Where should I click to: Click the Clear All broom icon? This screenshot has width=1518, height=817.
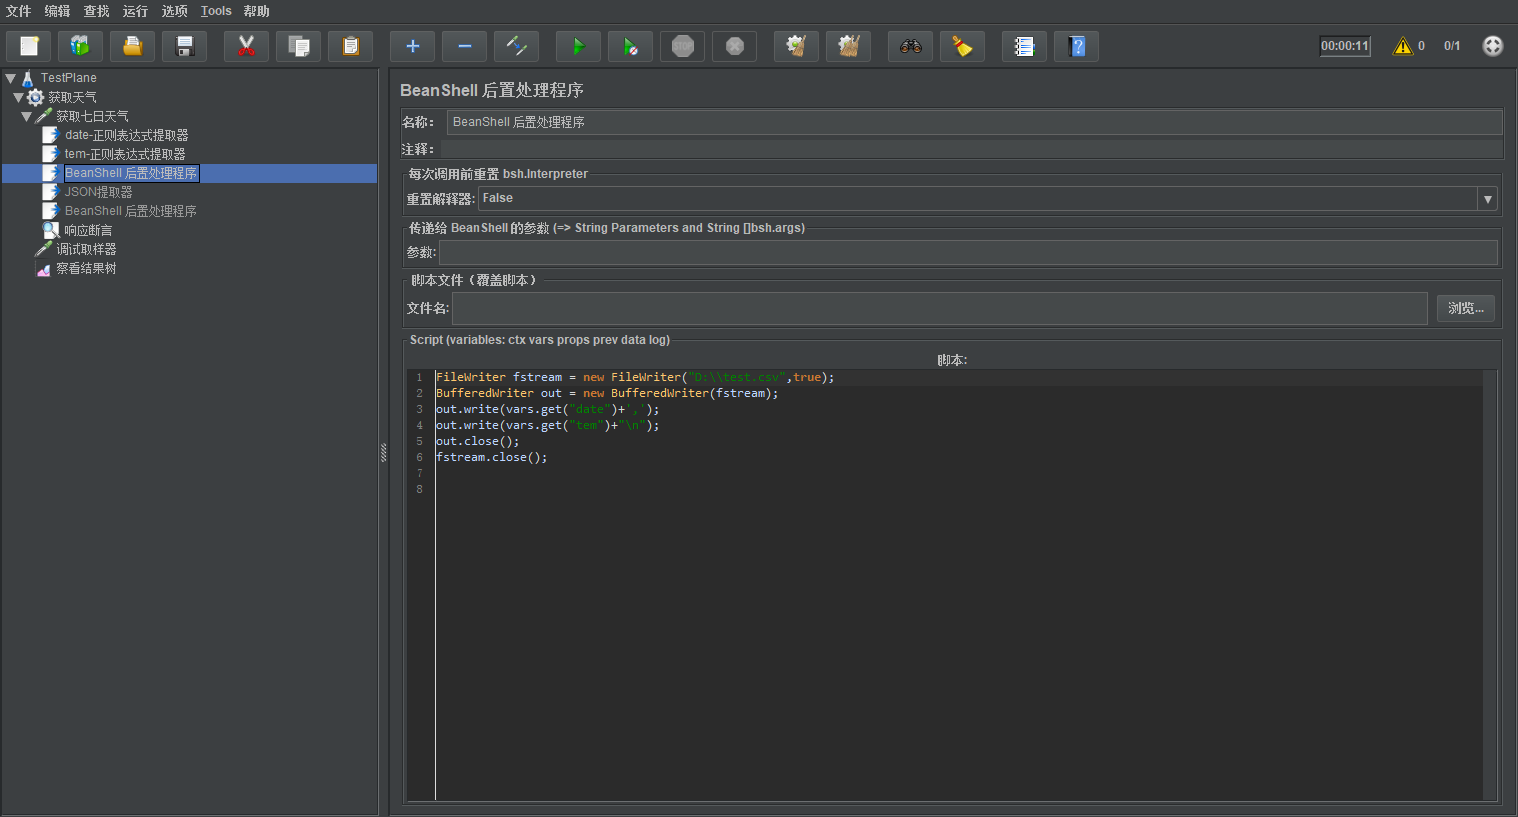(849, 46)
